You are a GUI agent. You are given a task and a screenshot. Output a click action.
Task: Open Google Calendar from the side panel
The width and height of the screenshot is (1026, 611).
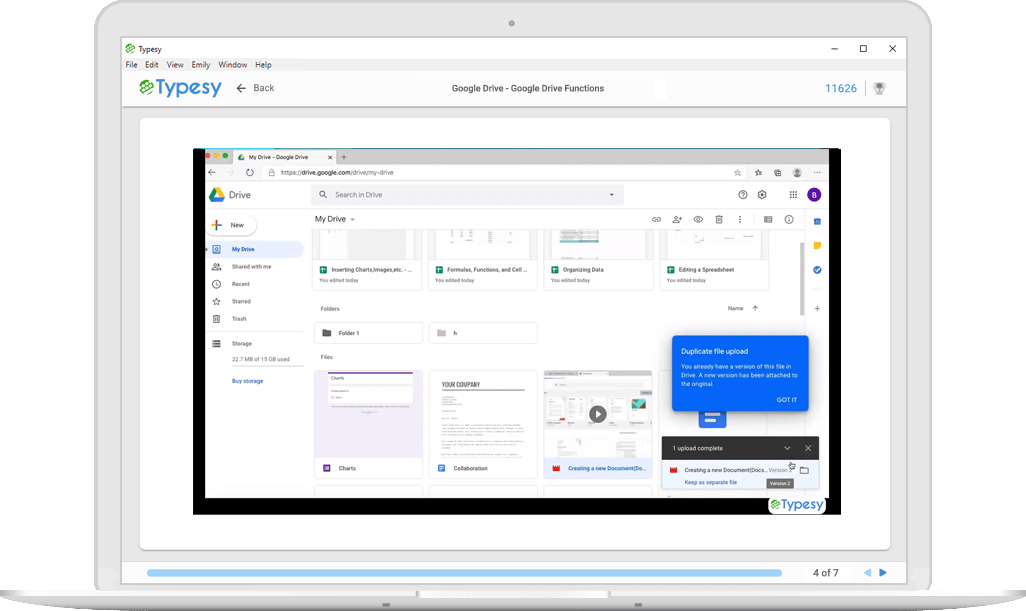(817, 224)
